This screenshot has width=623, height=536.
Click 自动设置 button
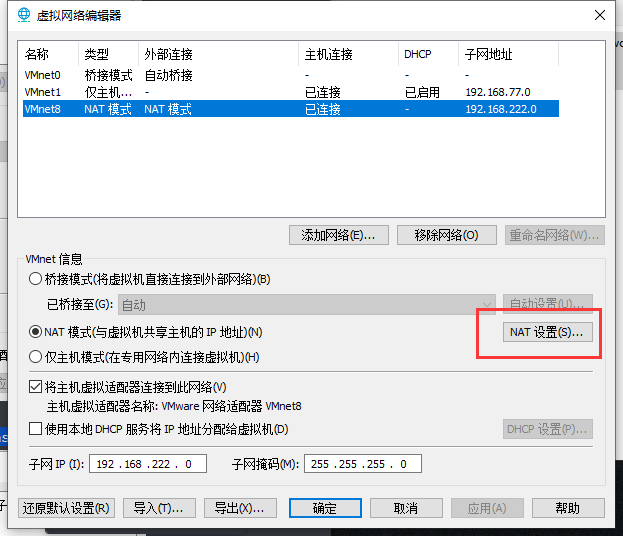pyautogui.click(x=548, y=304)
